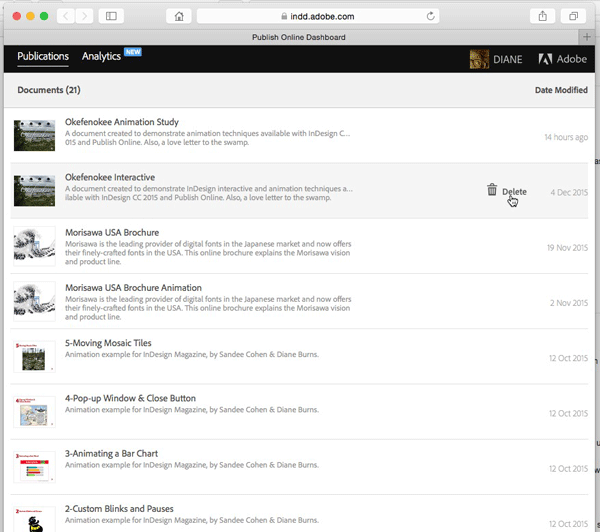Open the Safari share menu icon

click(x=542, y=16)
